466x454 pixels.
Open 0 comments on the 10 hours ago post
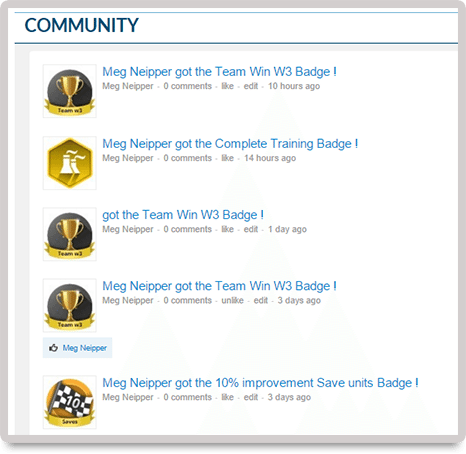188,86
